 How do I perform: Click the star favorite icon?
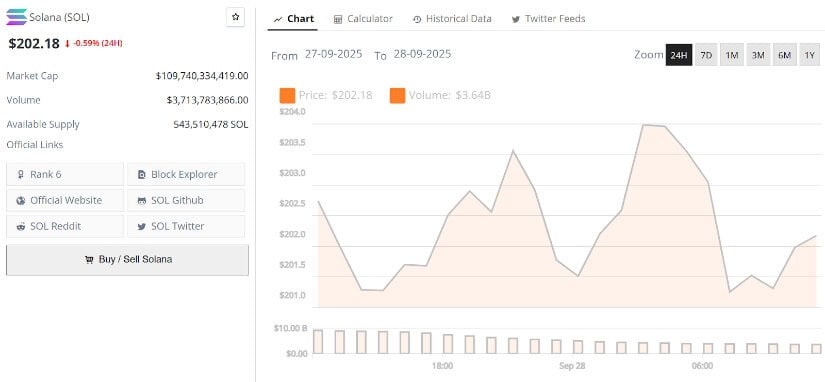click(235, 17)
